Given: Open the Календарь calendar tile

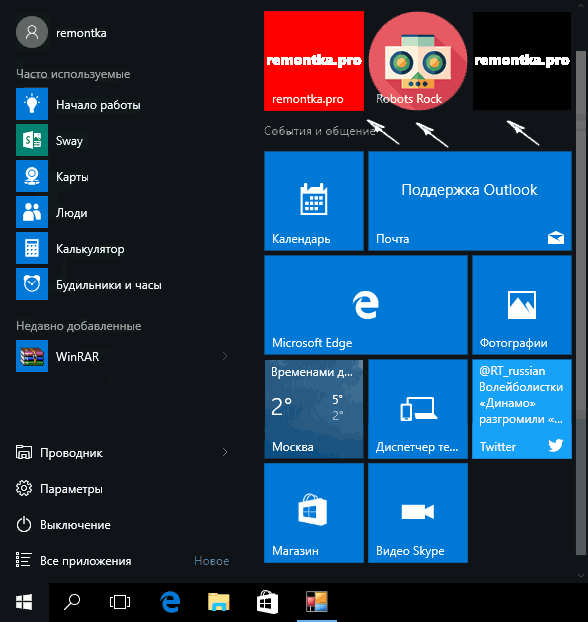Looking at the screenshot, I should pos(314,201).
